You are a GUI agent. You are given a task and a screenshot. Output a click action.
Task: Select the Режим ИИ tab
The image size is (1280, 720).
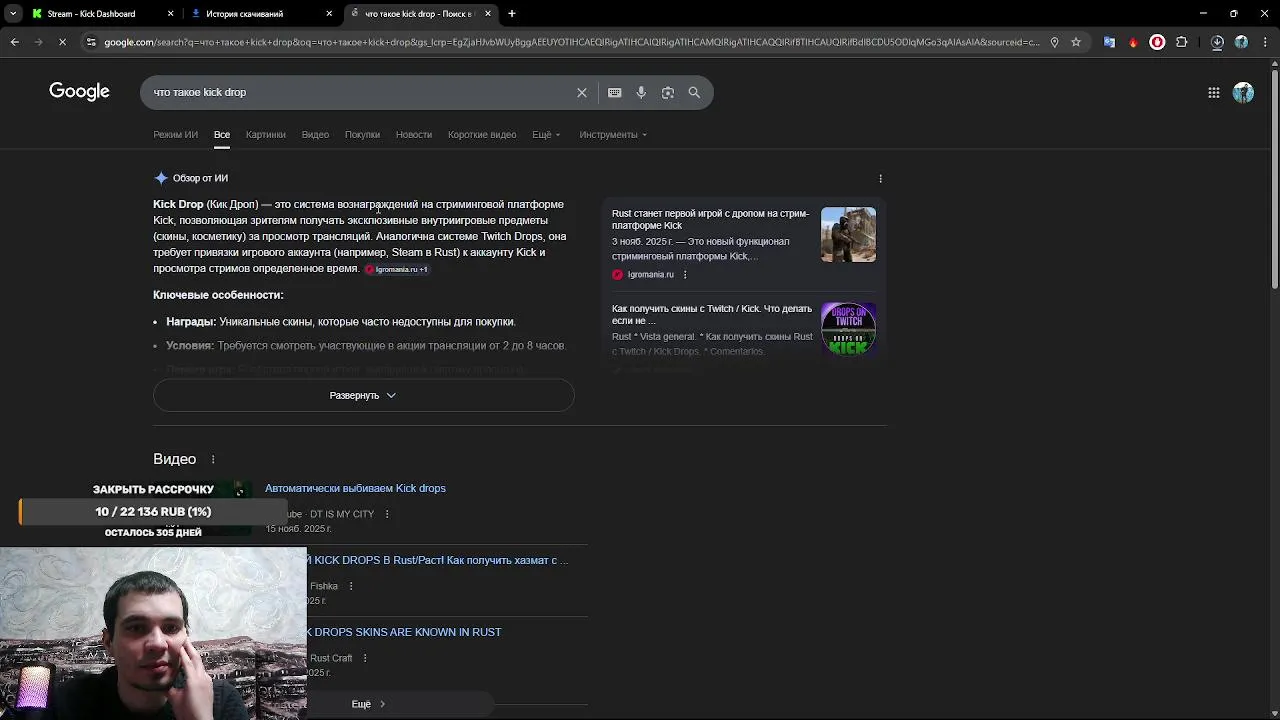click(x=175, y=134)
